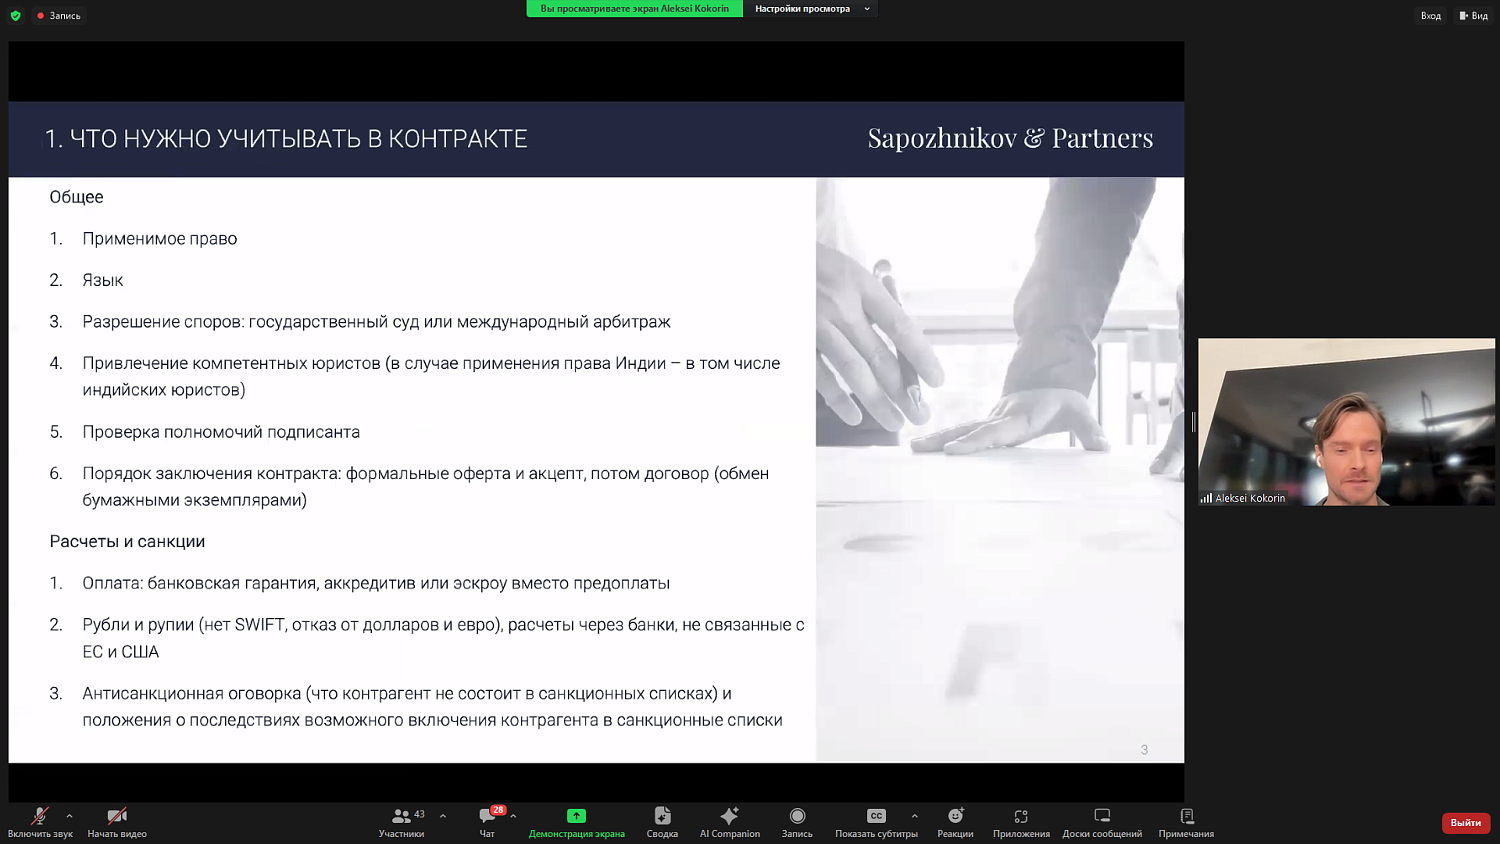Open the Вид view layout menu
The width and height of the screenshot is (1500, 844).
tap(1474, 16)
